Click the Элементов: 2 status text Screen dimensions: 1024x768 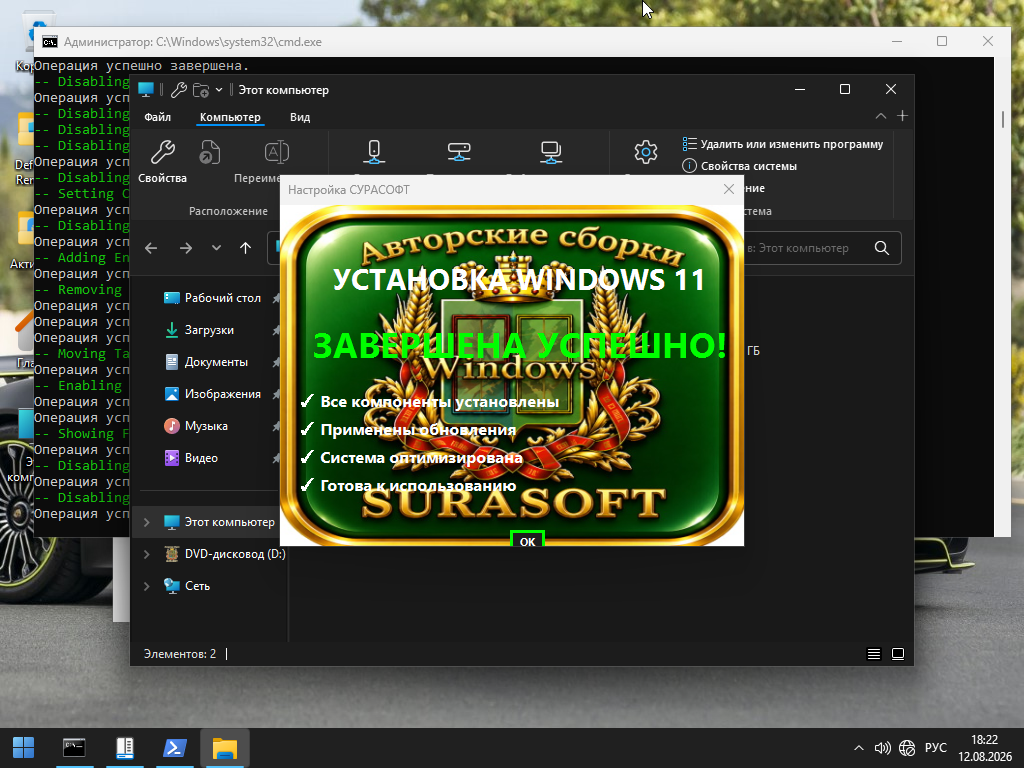(180, 654)
